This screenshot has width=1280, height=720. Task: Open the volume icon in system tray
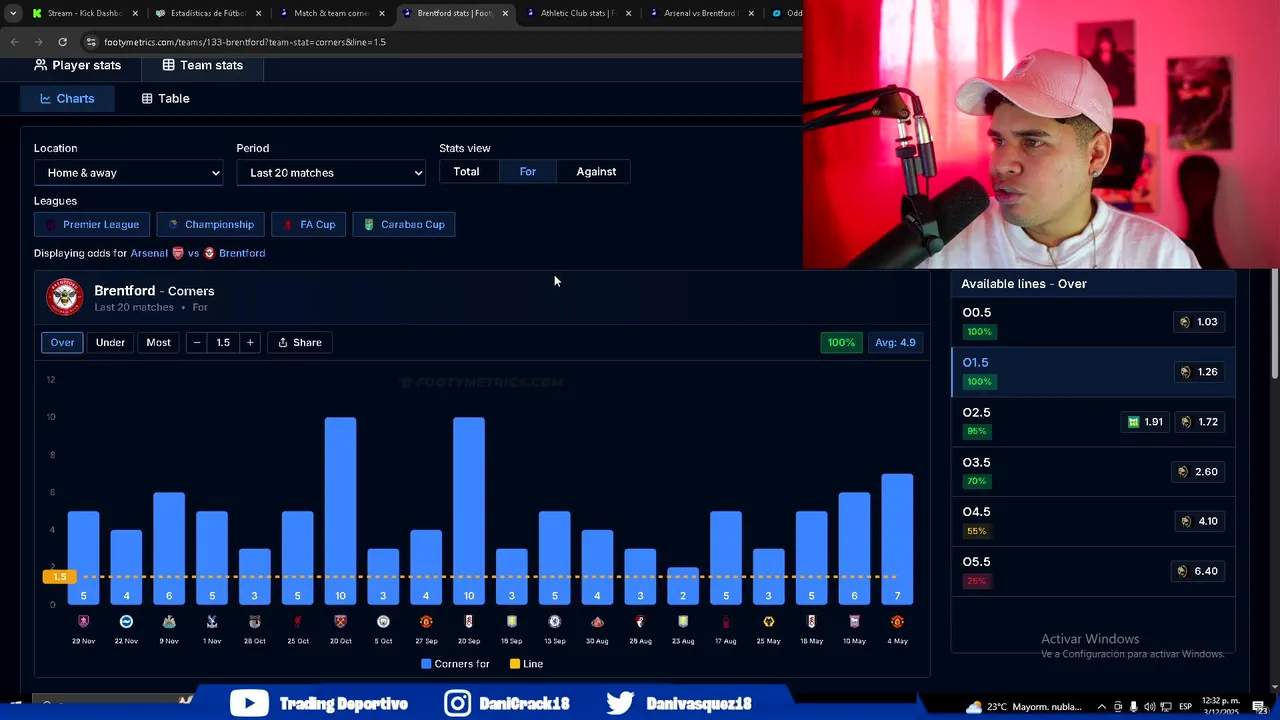1150,707
